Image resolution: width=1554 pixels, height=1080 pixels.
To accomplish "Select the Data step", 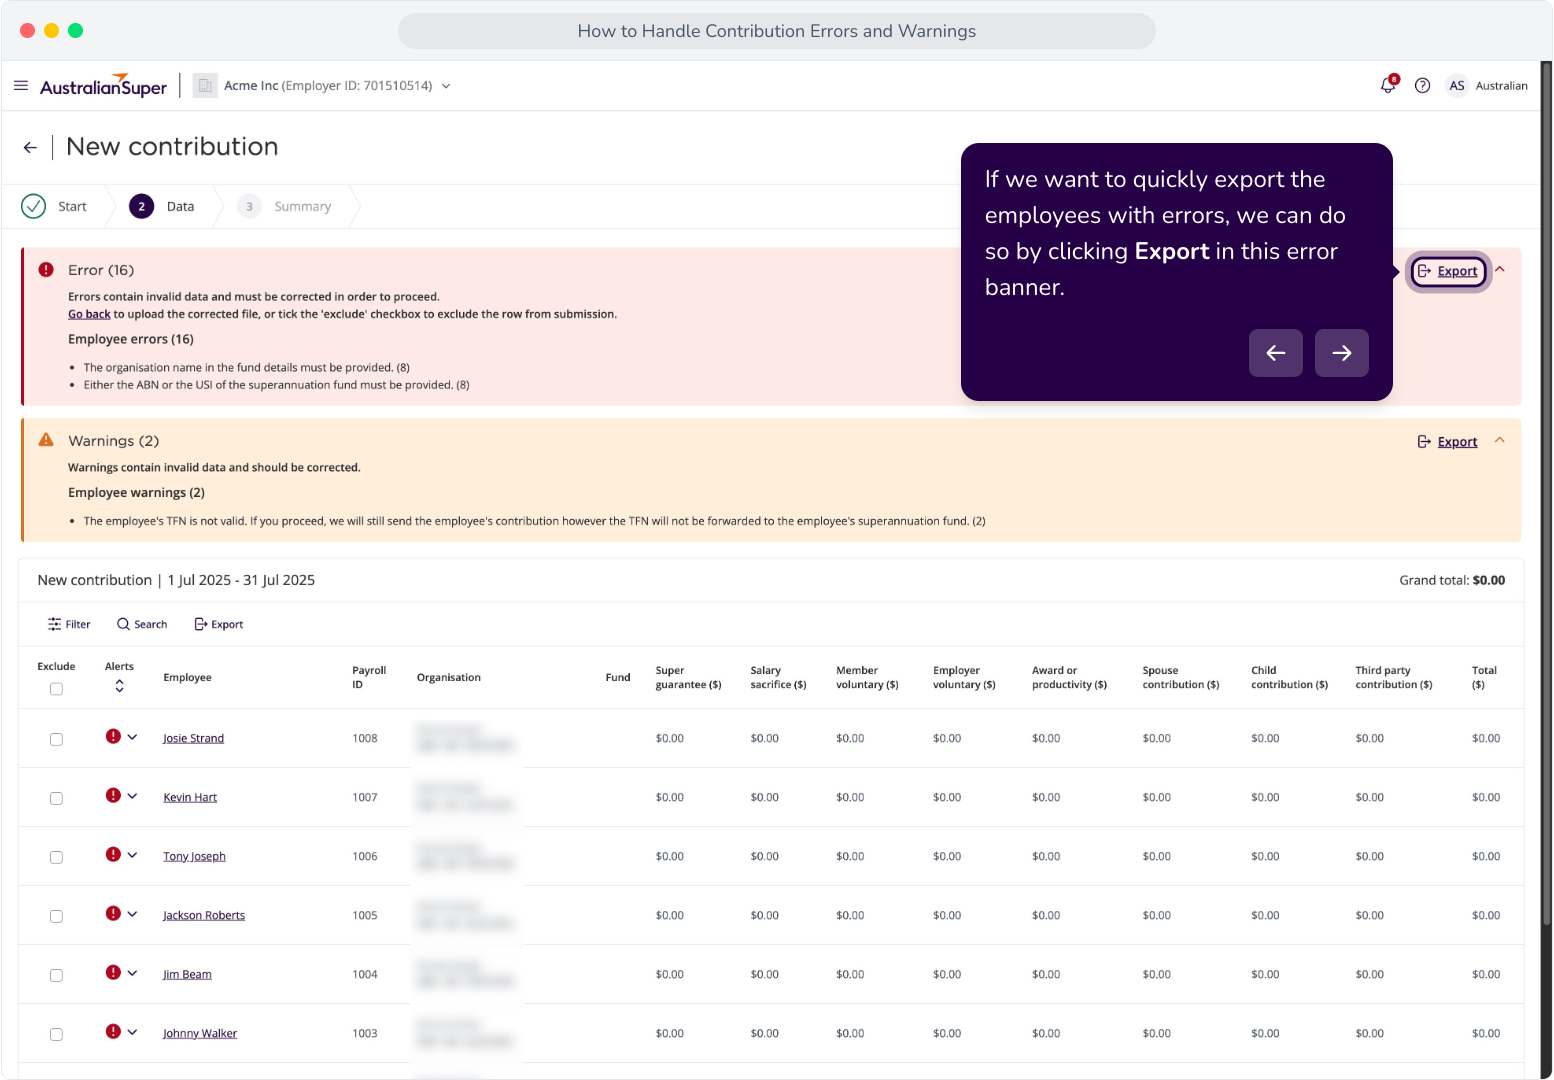I will [x=162, y=206].
